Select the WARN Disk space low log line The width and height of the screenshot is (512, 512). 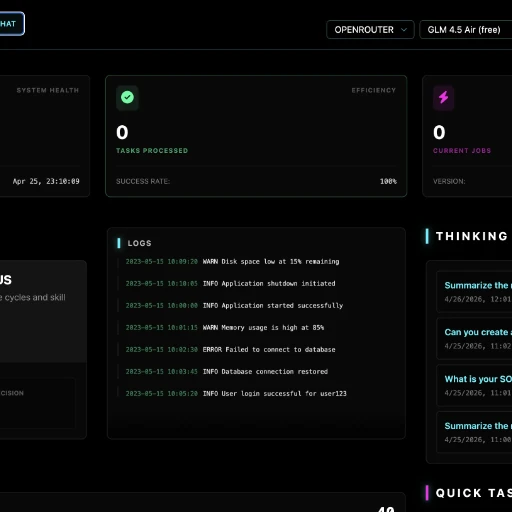click(x=232, y=261)
